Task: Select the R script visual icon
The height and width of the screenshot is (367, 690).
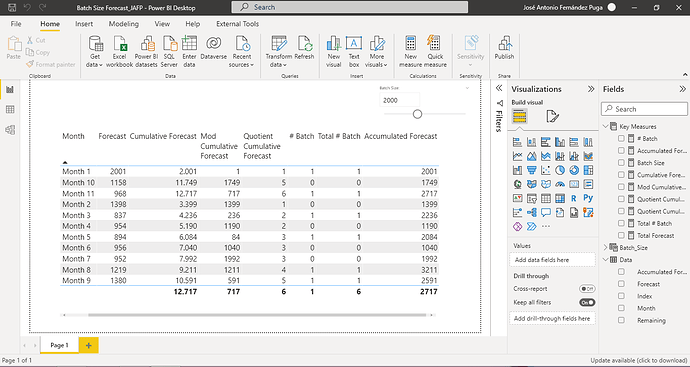Action: tap(574, 198)
